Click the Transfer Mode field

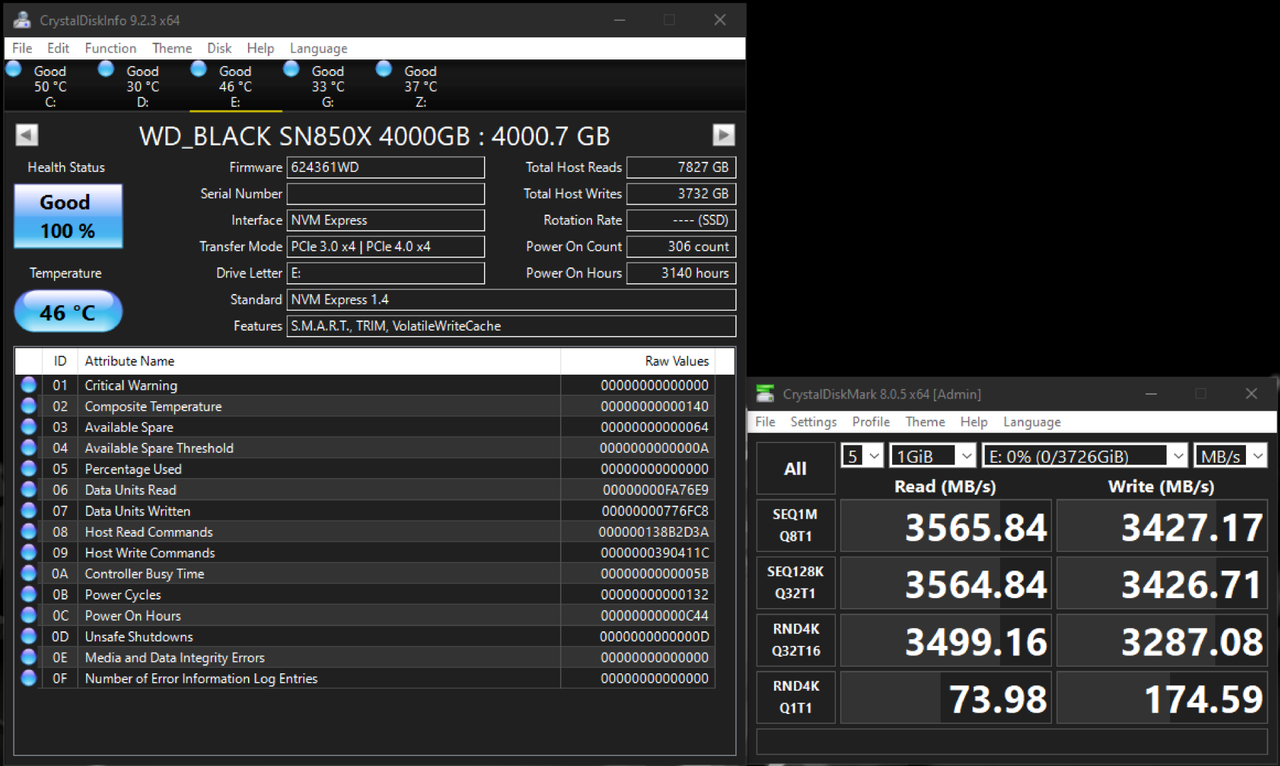tap(386, 246)
